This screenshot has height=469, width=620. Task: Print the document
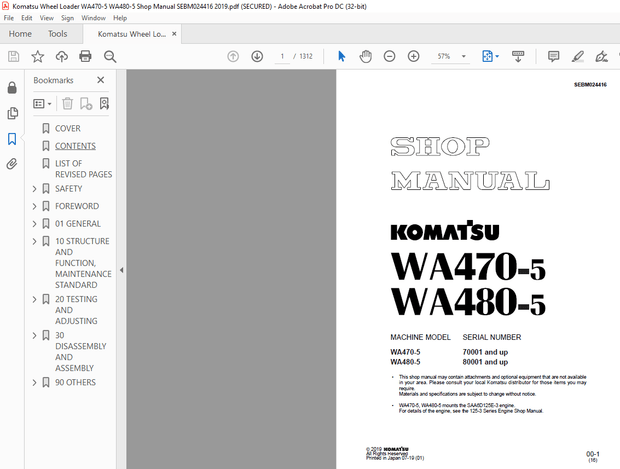85,57
